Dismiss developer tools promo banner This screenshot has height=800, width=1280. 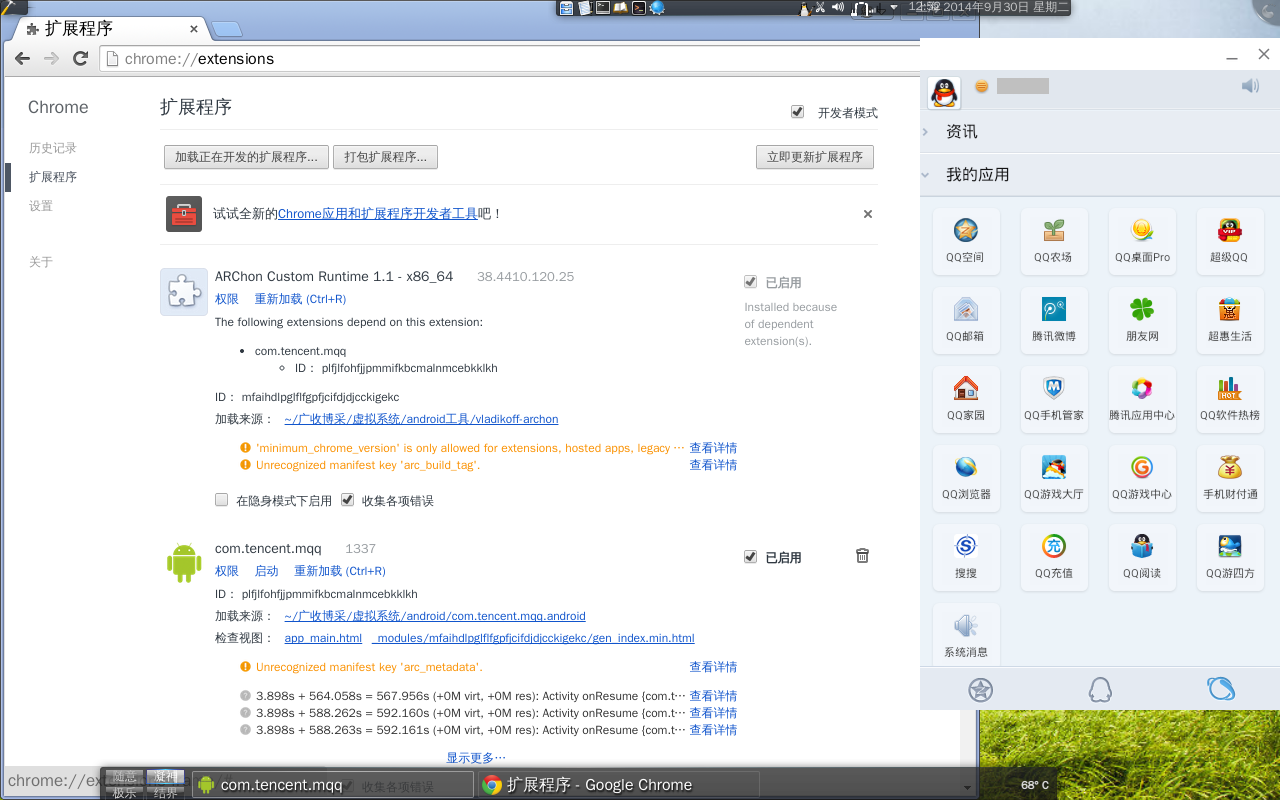[868, 214]
